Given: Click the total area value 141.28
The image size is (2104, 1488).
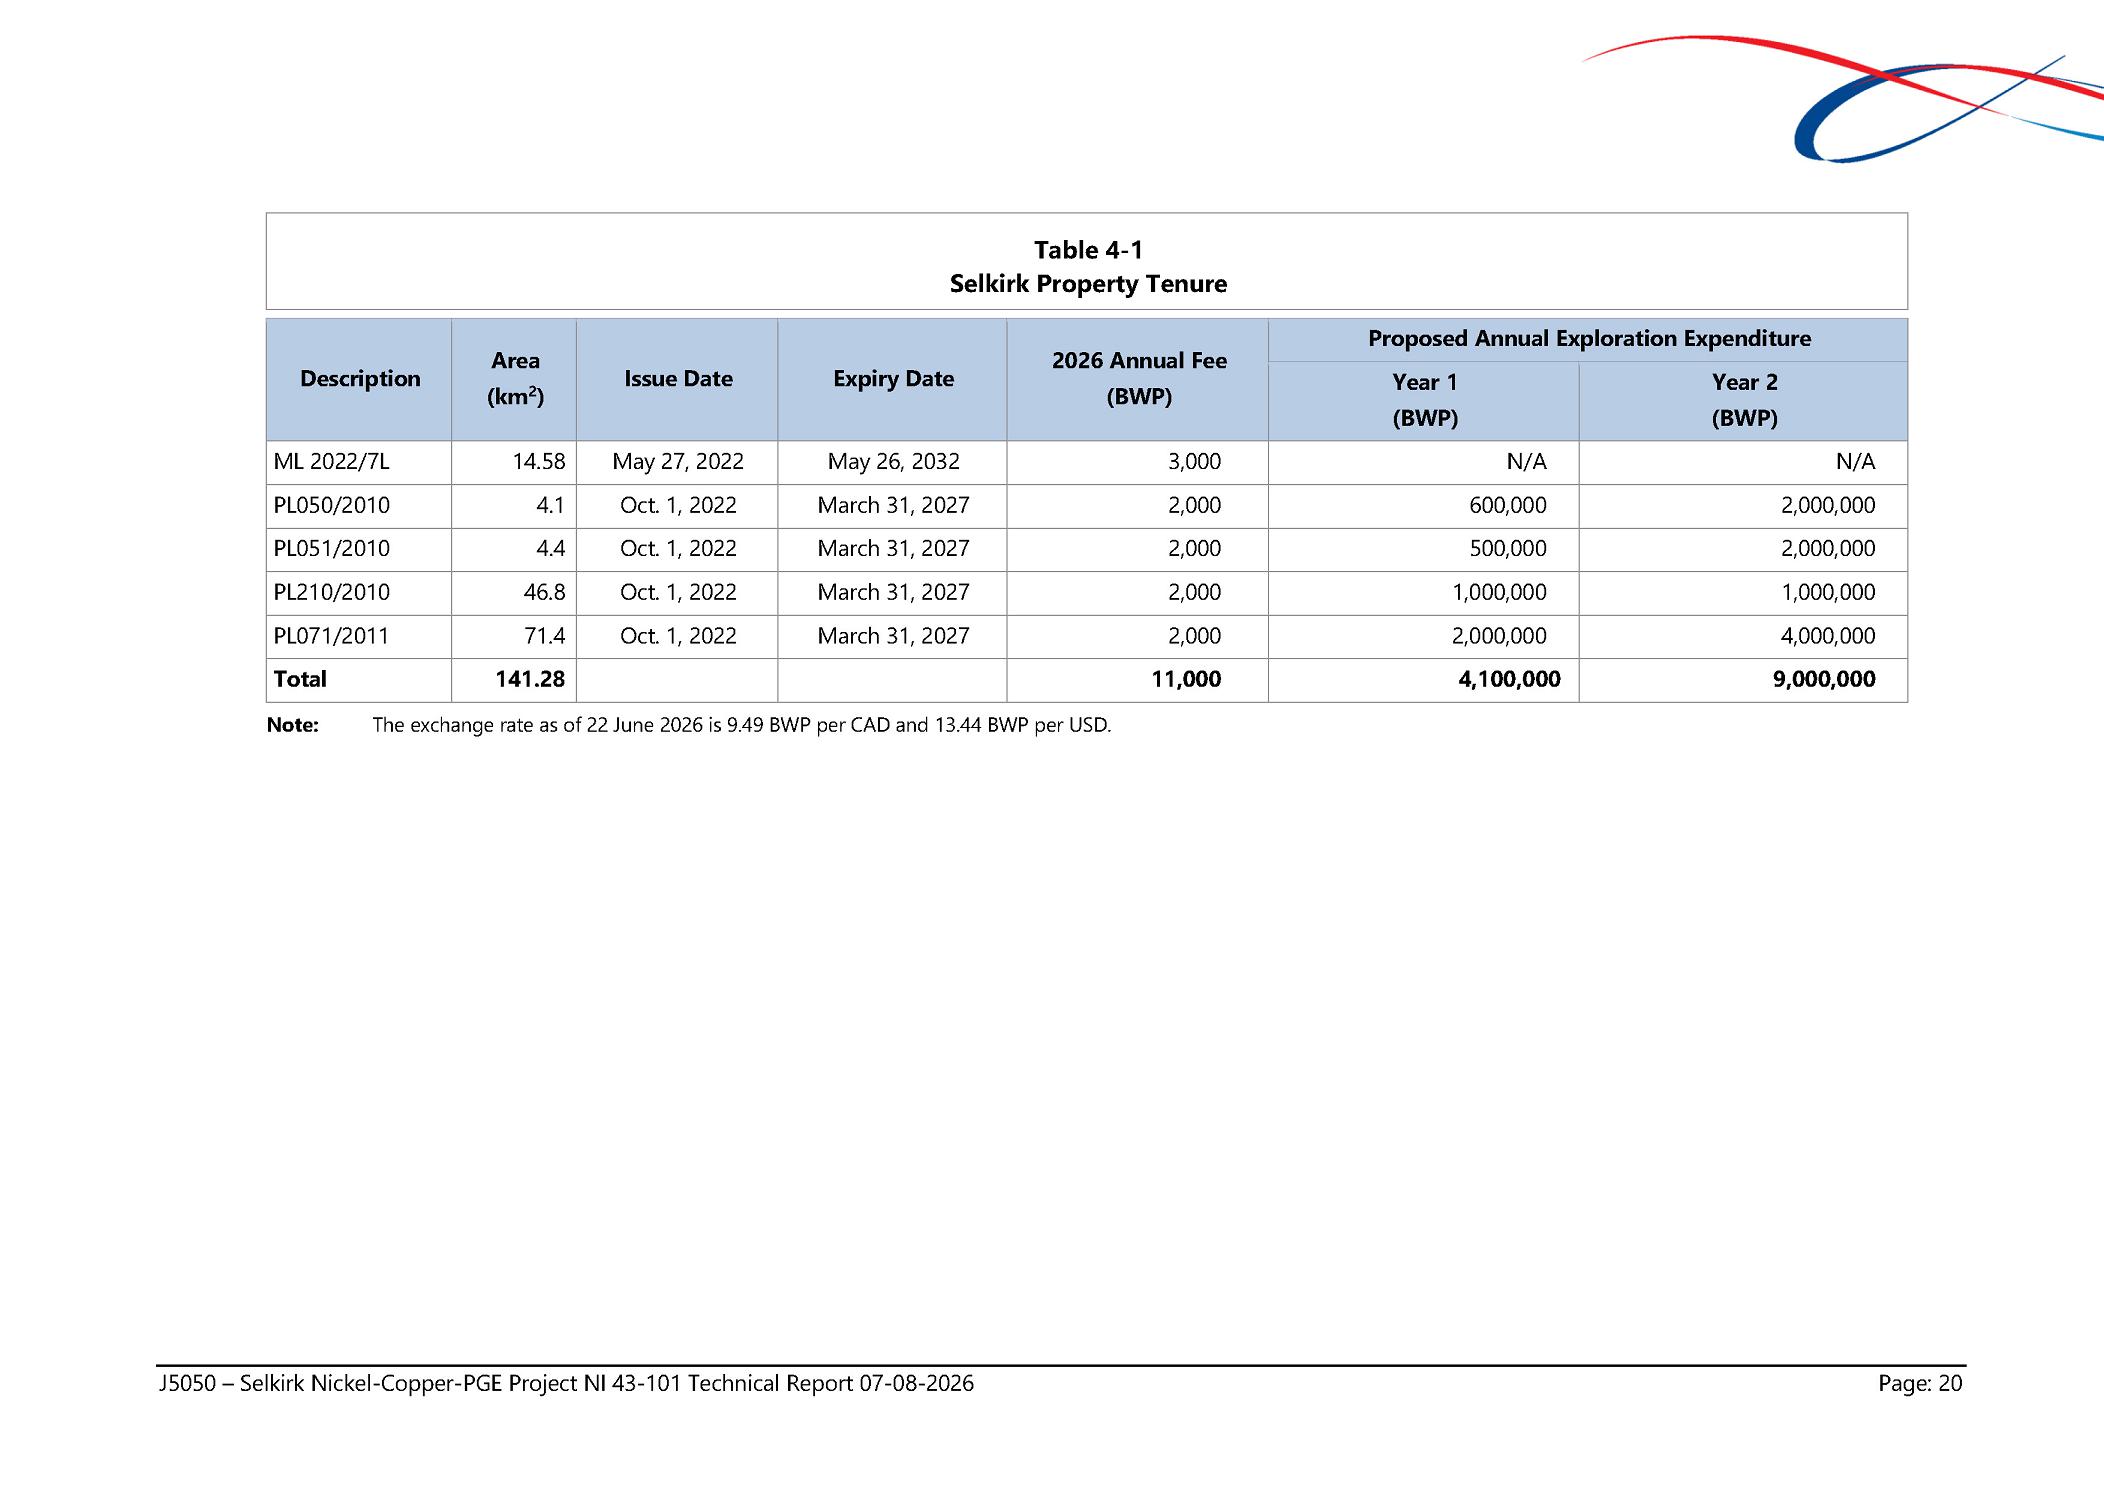Looking at the screenshot, I should tap(530, 679).
